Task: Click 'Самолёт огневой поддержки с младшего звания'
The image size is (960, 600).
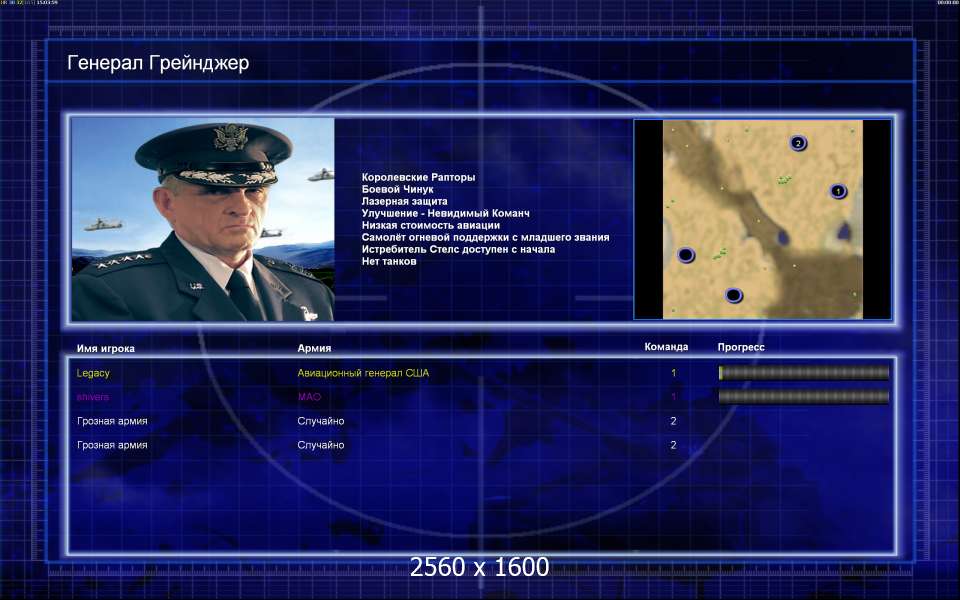Action: tap(485, 237)
